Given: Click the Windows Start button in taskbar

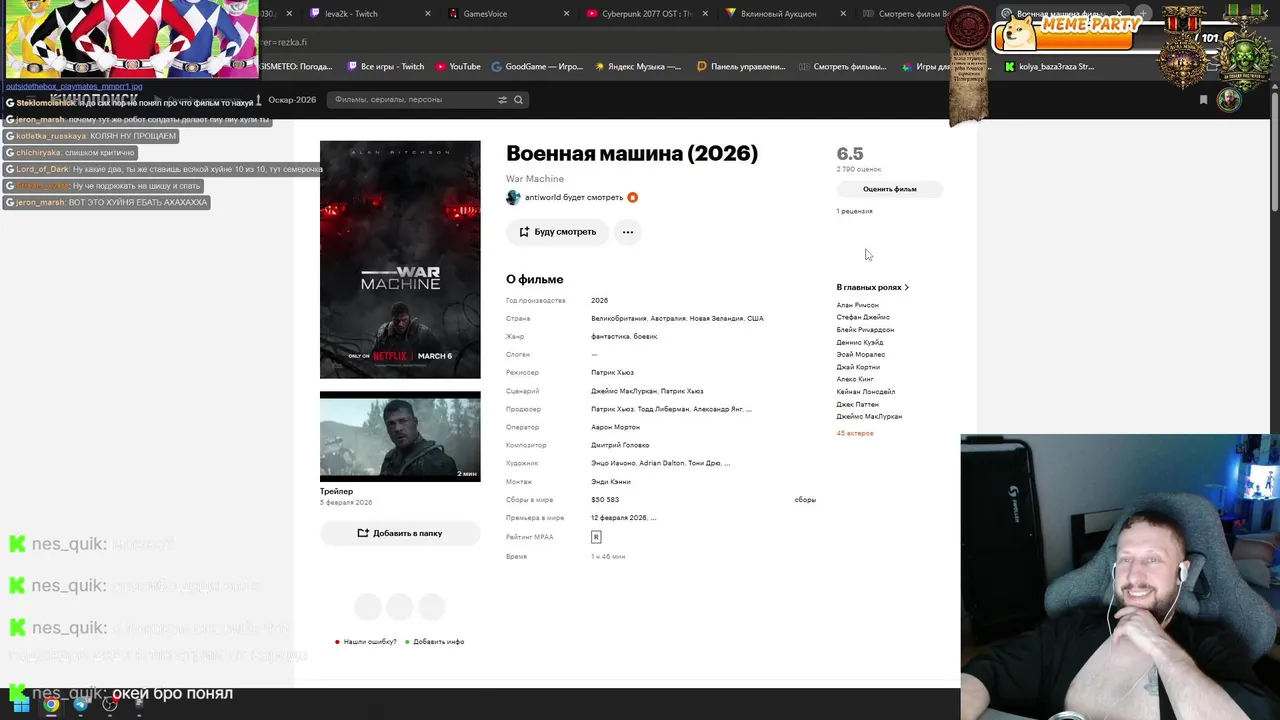Looking at the screenshot, I should pos(21,704).
